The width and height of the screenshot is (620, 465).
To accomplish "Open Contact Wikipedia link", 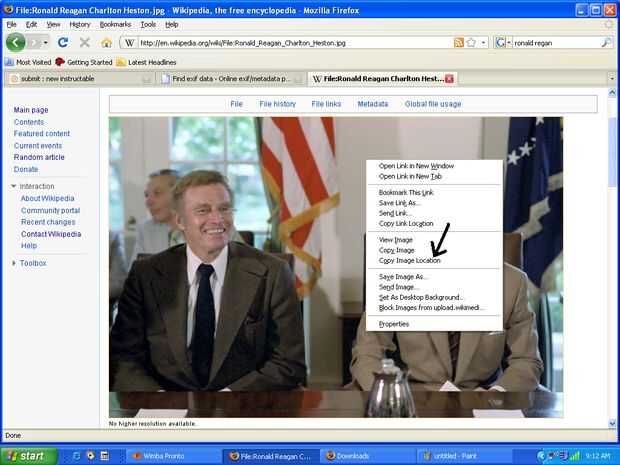I will (x=51, y=234).
